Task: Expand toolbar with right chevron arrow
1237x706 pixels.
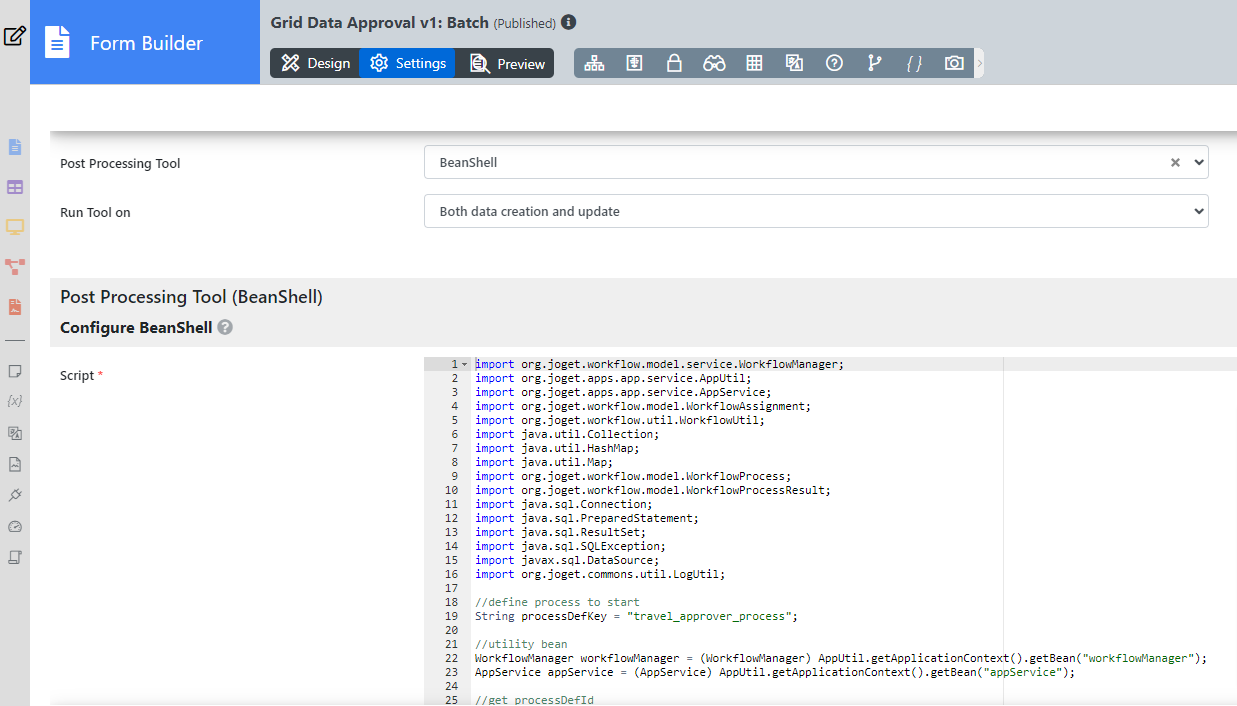Action: (980, 63)
